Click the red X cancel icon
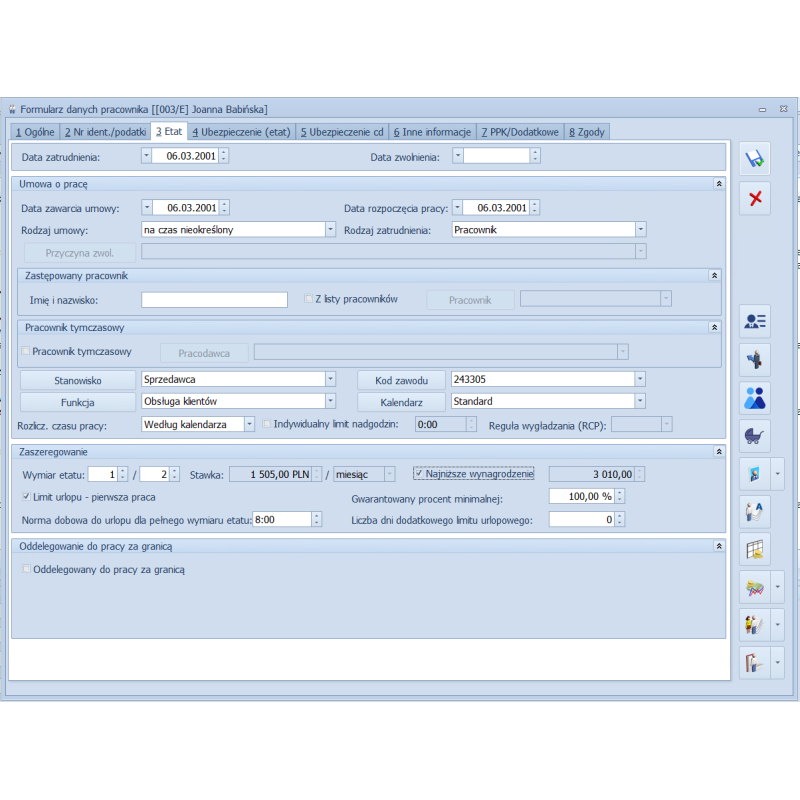This screenshot has height=800, width=800. [x=755, y=198]
